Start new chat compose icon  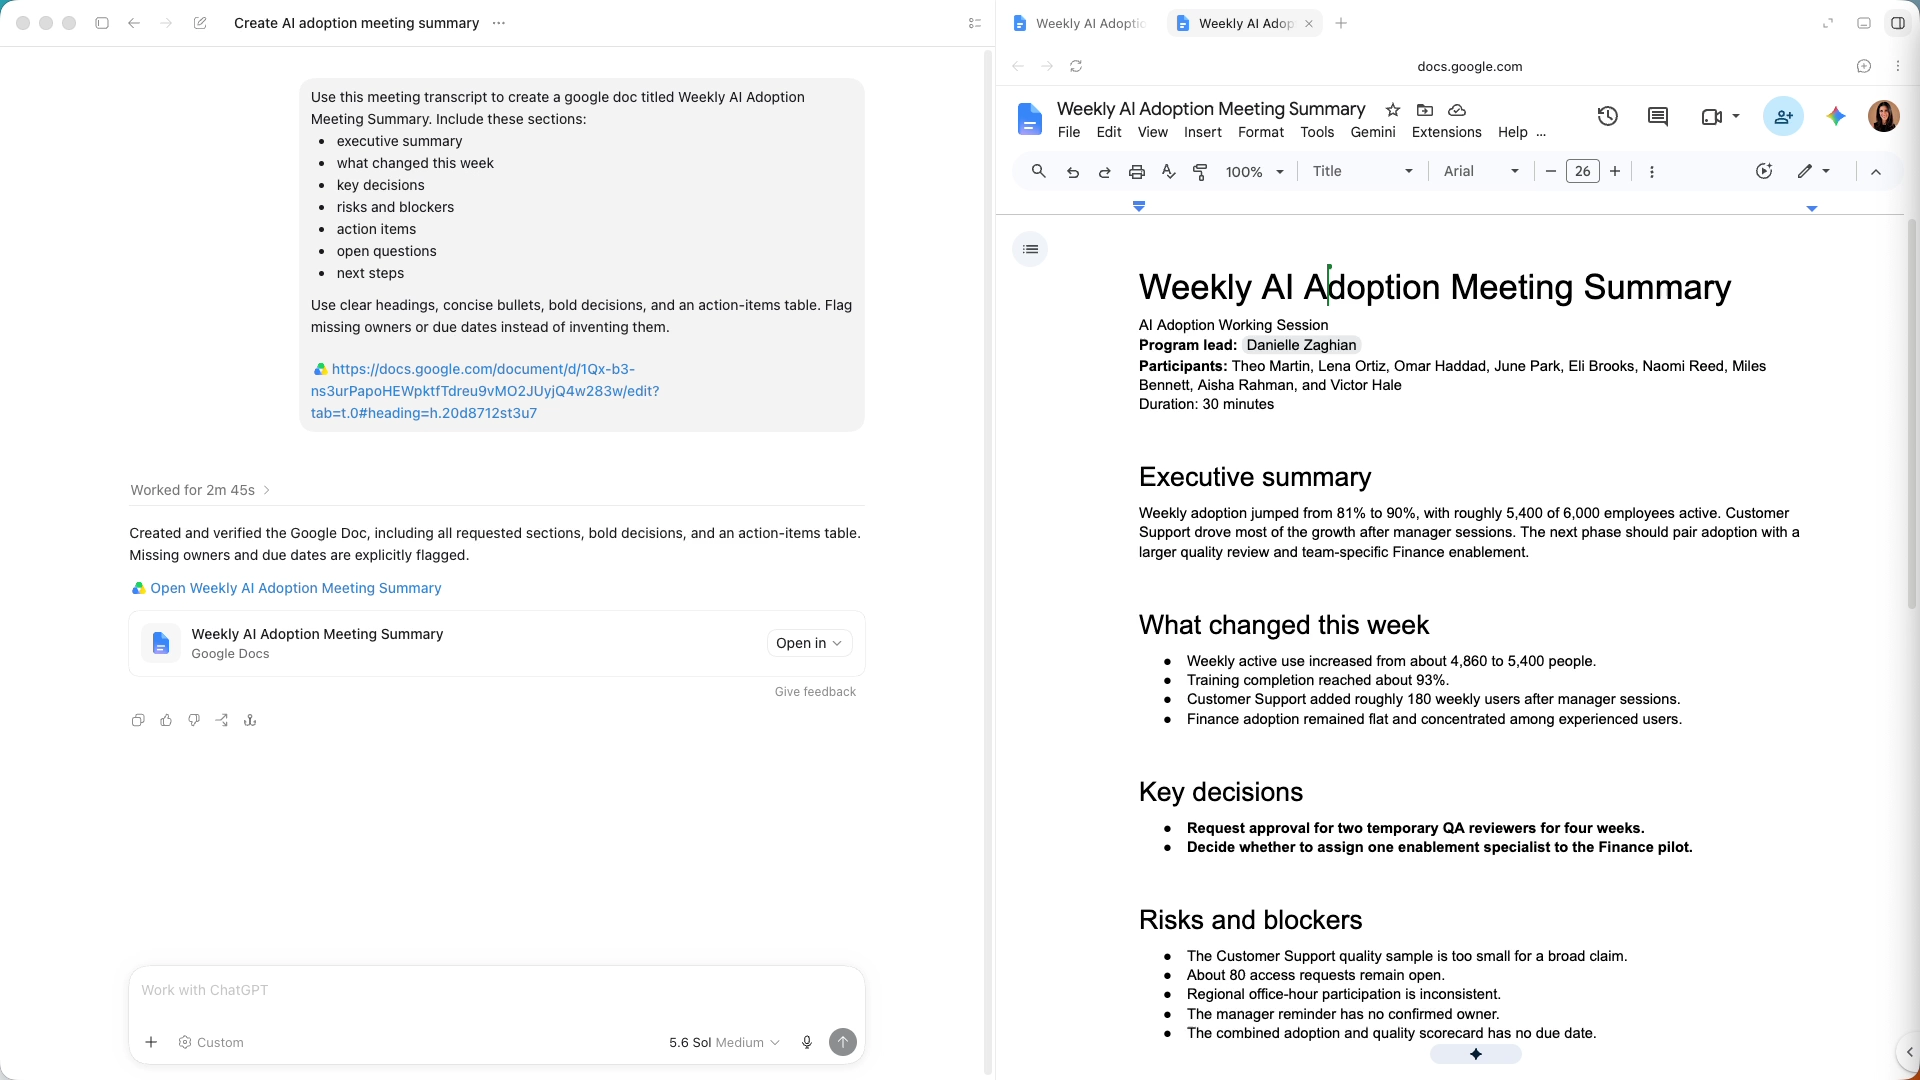[200, 23]
